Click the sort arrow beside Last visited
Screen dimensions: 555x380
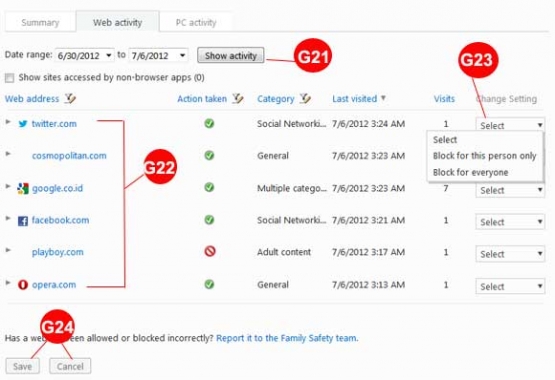coord(383,98)
